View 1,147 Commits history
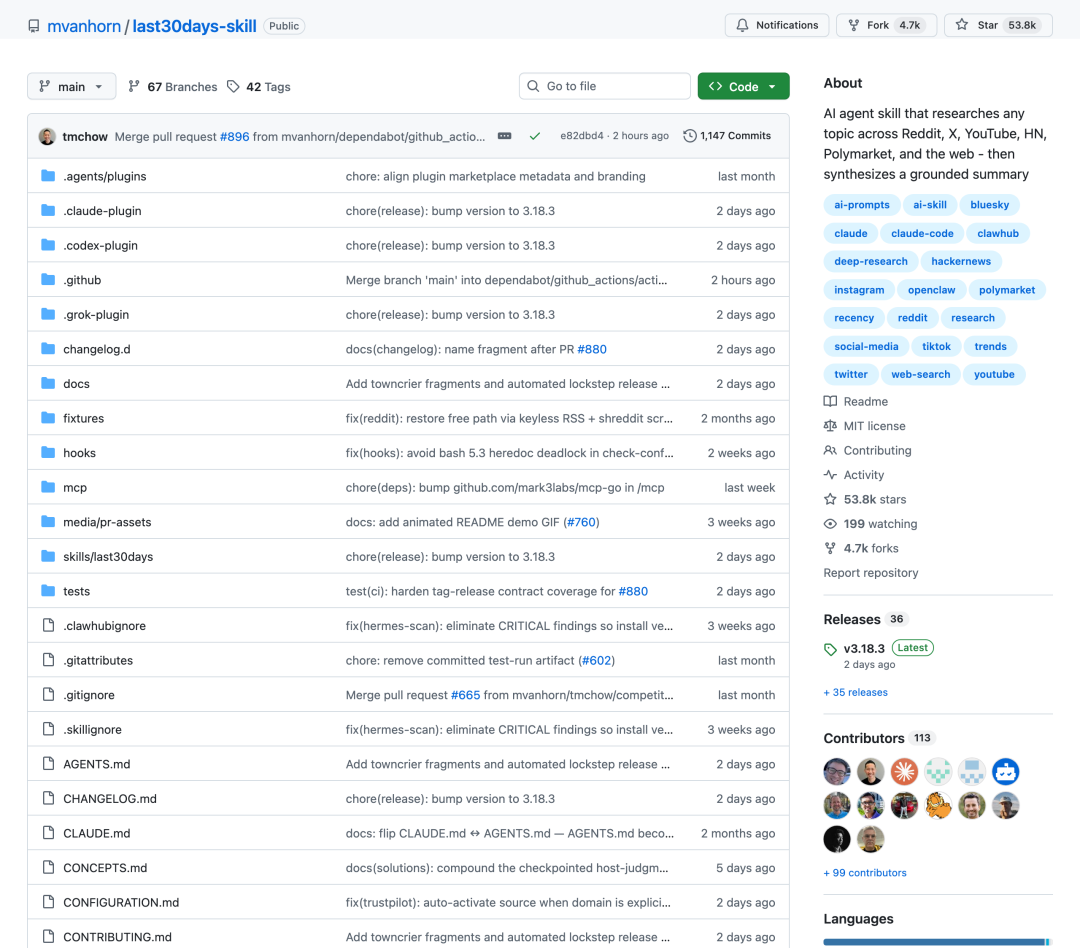 [x=727, y=136]
